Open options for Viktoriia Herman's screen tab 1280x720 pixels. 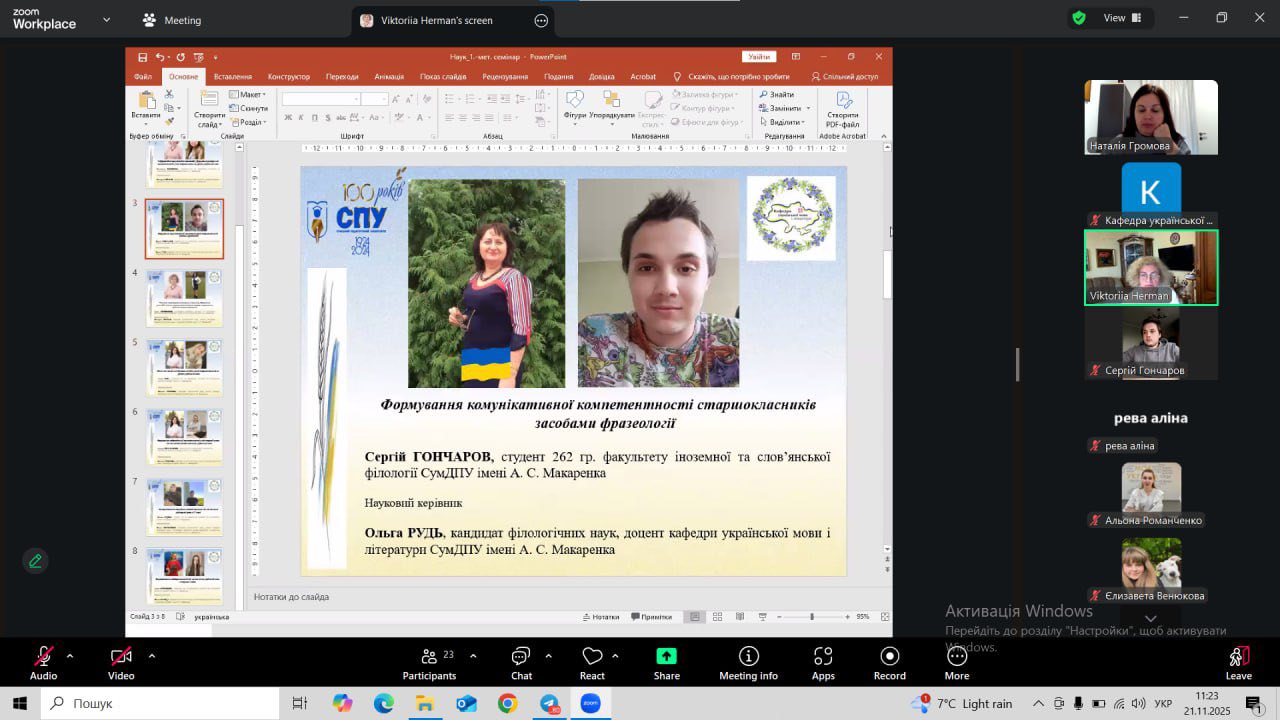tap(541, 20)
